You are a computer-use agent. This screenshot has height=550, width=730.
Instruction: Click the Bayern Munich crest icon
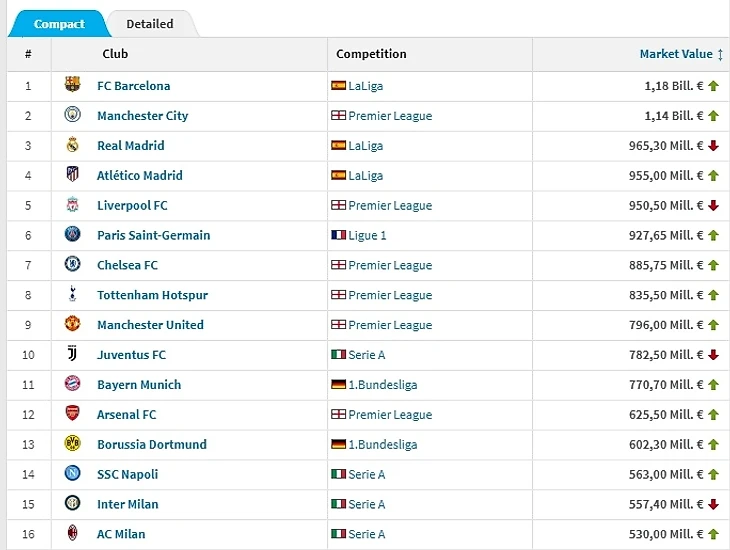pos(72,384)
